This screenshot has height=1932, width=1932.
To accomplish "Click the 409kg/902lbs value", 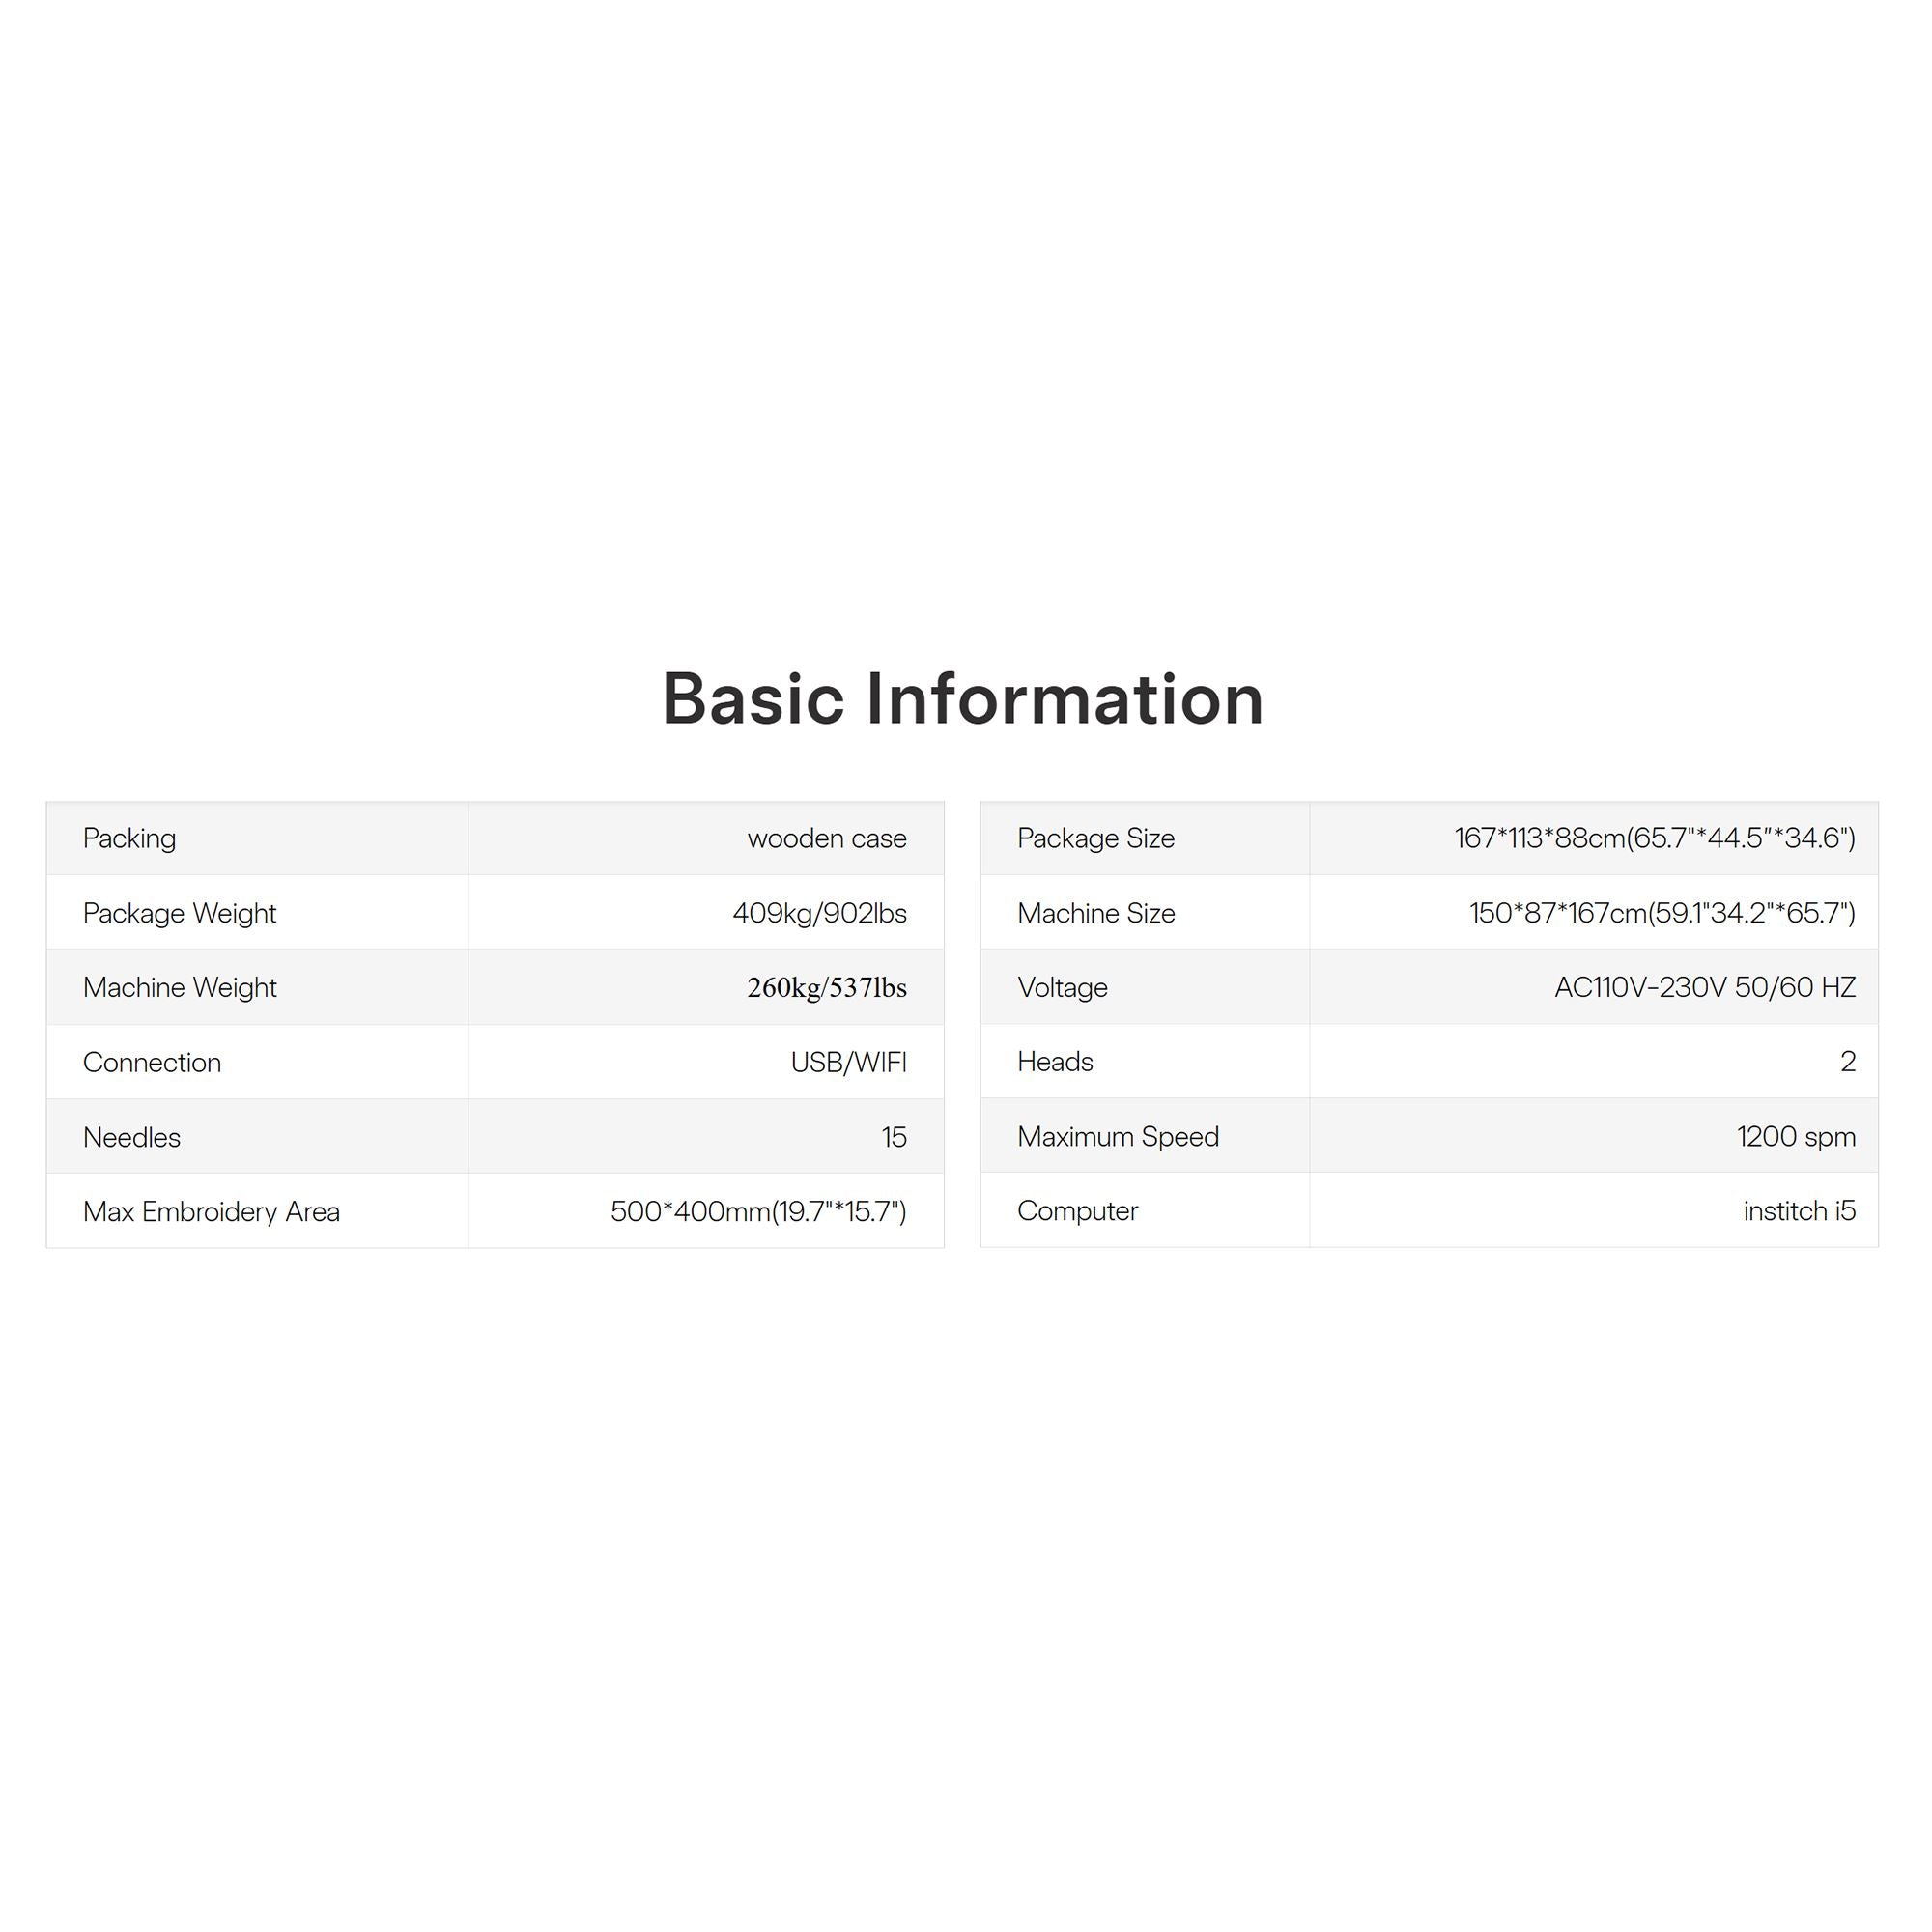I will pos(819,913).
